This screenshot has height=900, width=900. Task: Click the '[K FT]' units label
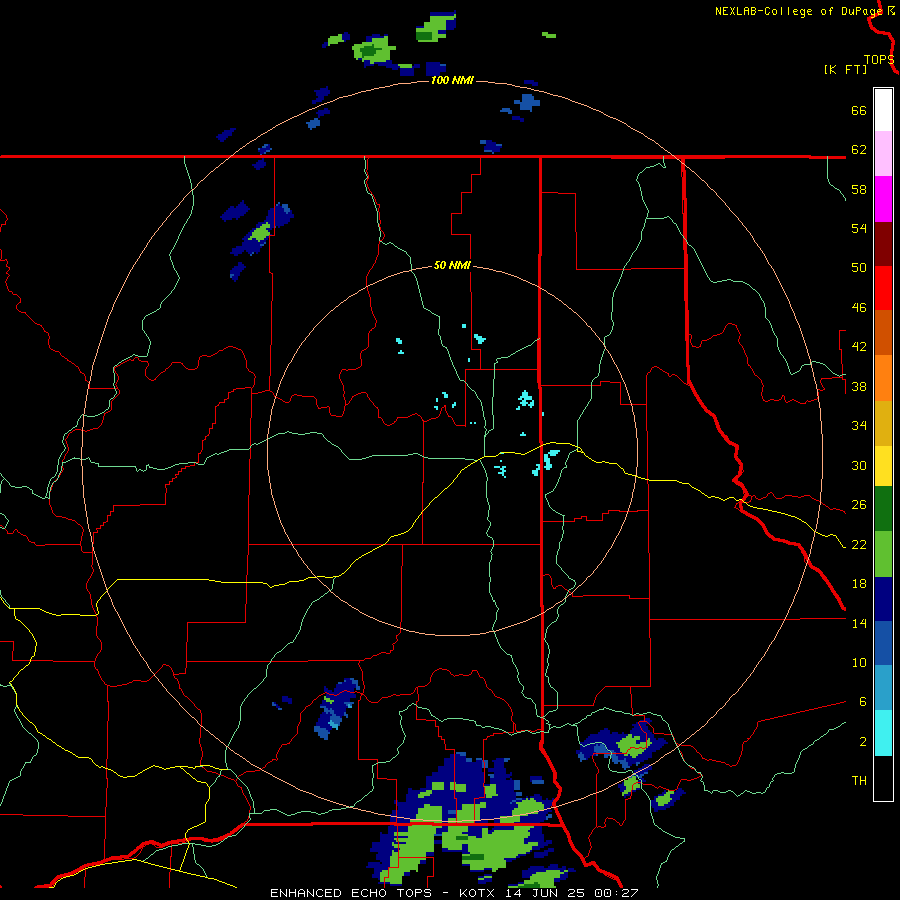pos(845,69)
